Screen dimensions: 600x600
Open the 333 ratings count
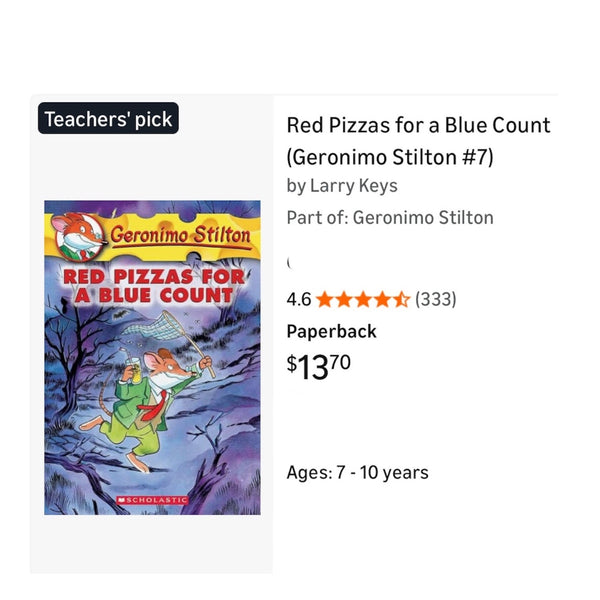[436, 299]
